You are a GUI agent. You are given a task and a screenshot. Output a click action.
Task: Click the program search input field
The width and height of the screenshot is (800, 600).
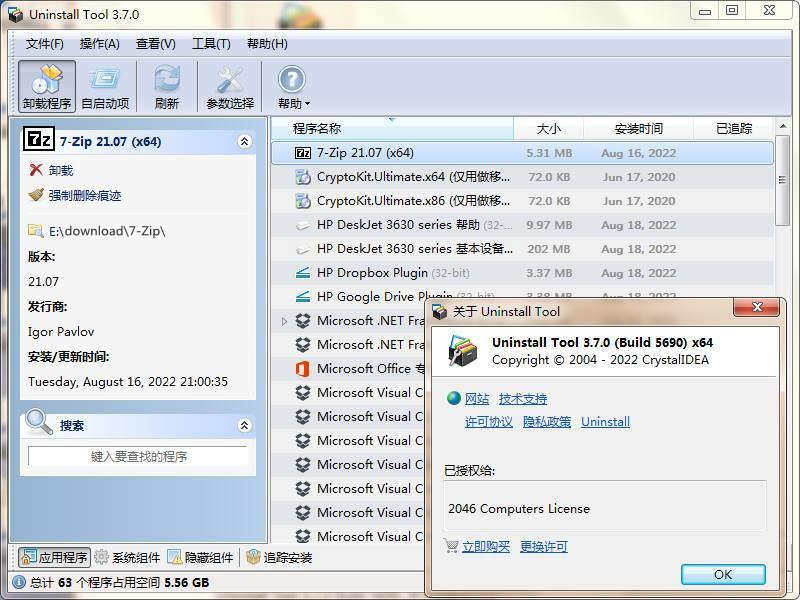(x=138, y=457)
